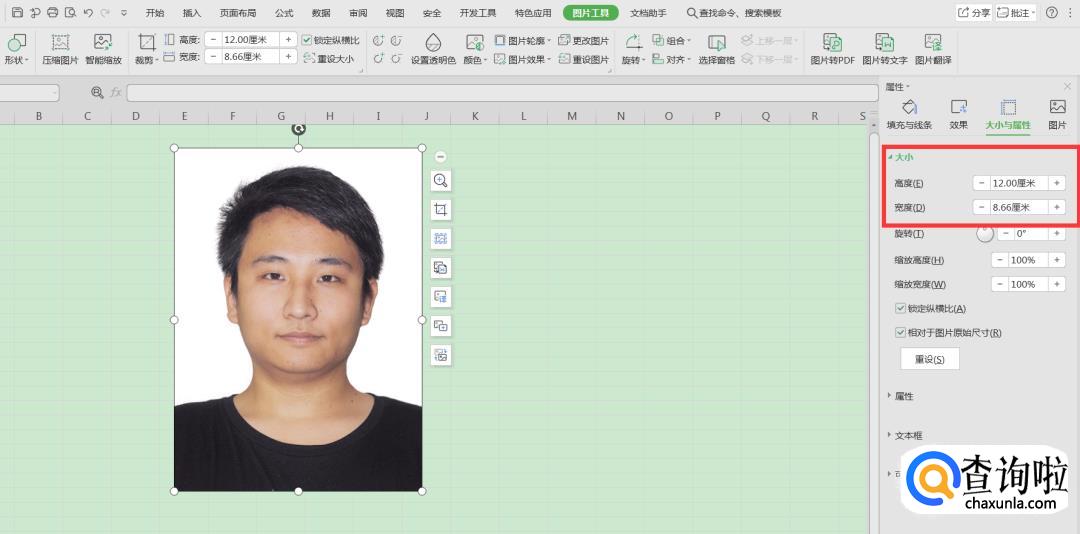Switch to the 插入 ribbon tab
1080x534 pixels.
(x=192, y=13)
